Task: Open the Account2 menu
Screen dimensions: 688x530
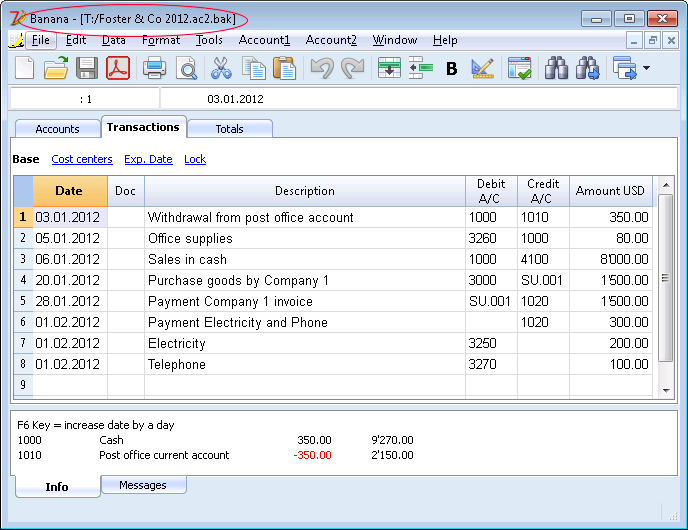Action: [331, 40]
